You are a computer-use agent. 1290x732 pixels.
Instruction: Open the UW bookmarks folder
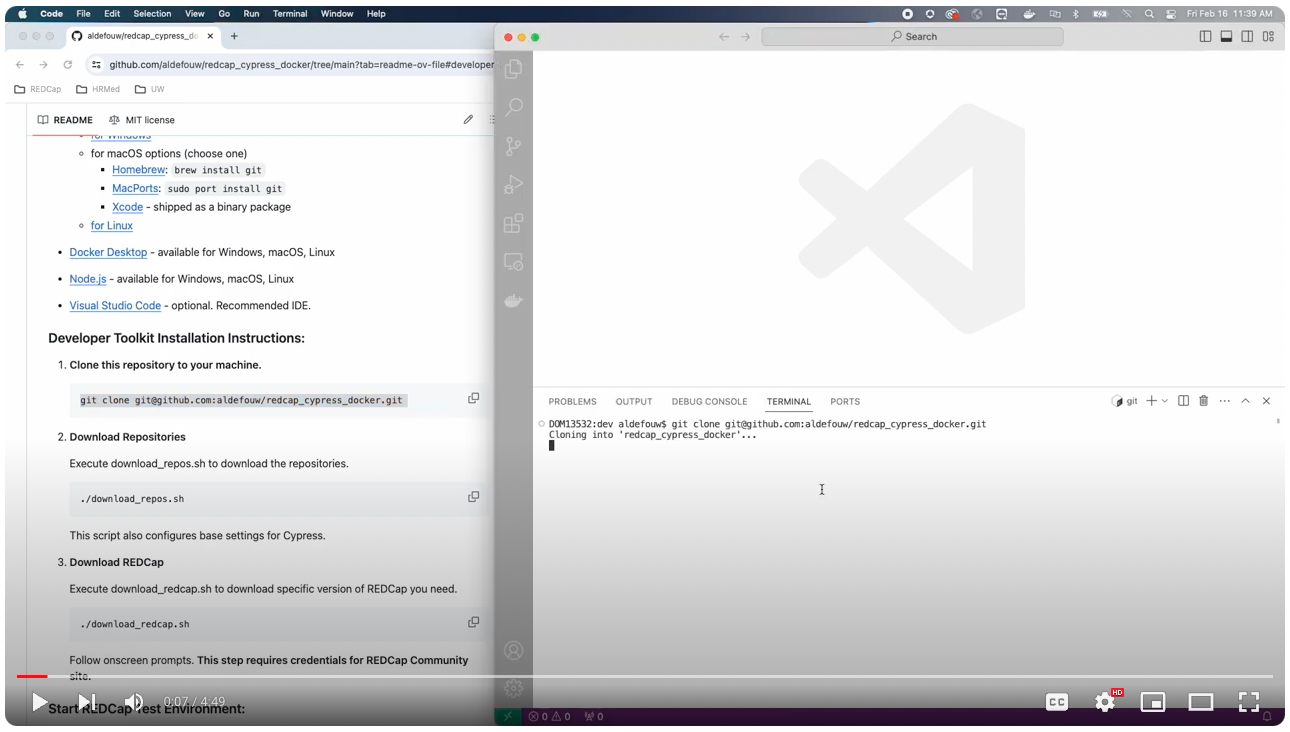[149, 89]
